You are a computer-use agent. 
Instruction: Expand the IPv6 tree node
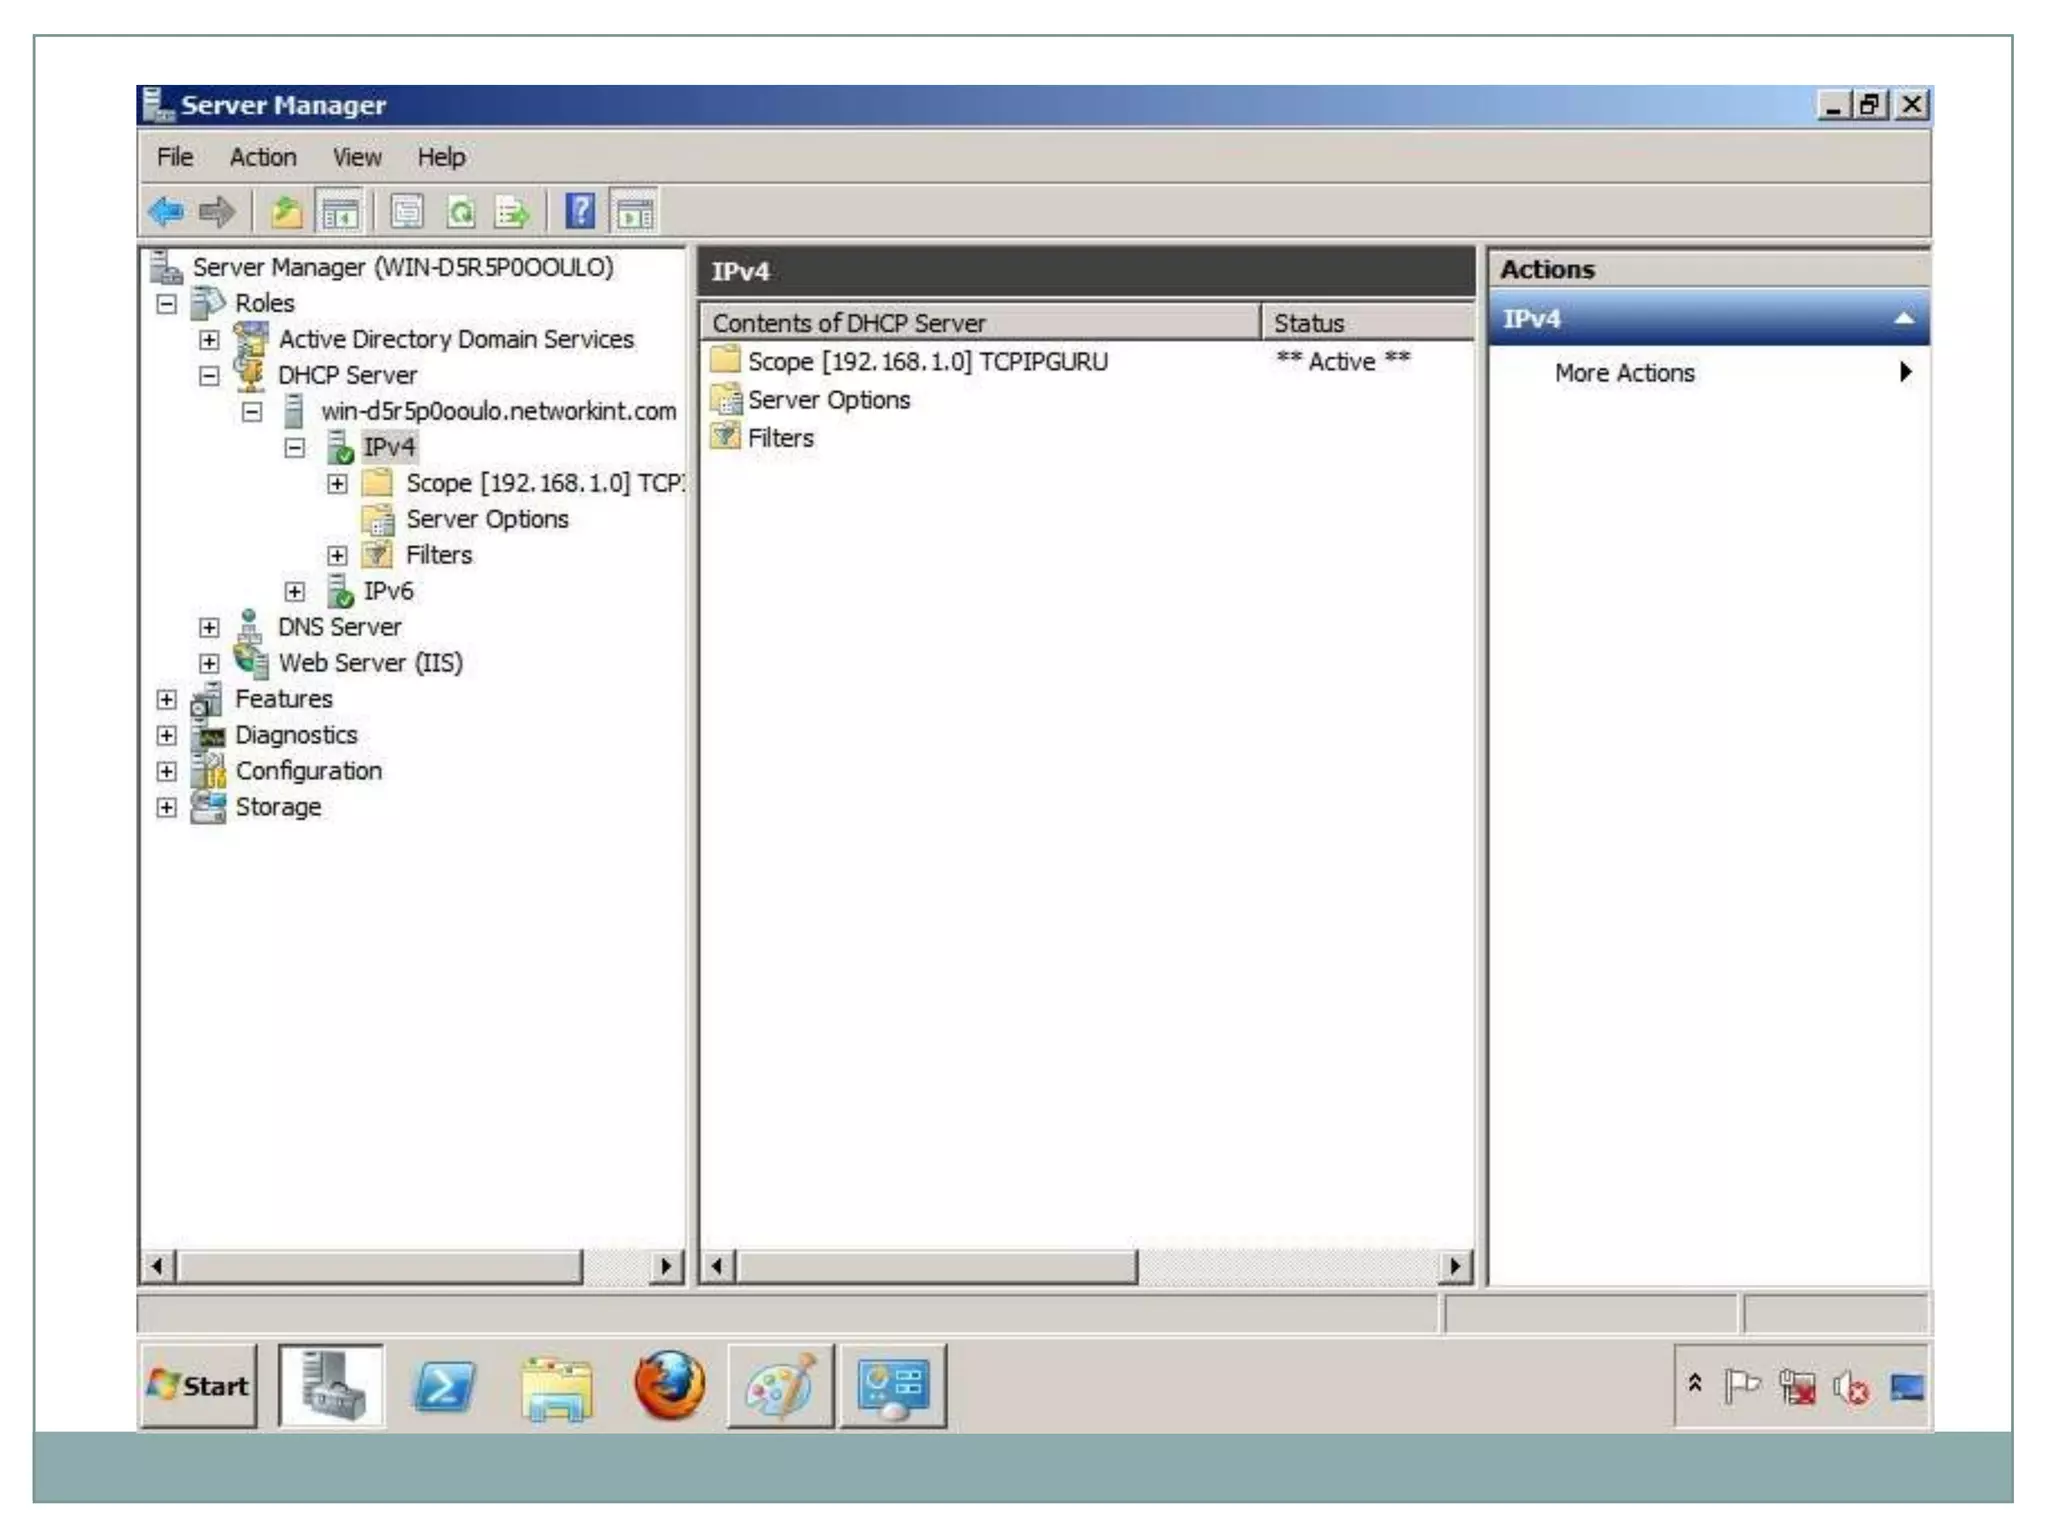coord(295,591)
